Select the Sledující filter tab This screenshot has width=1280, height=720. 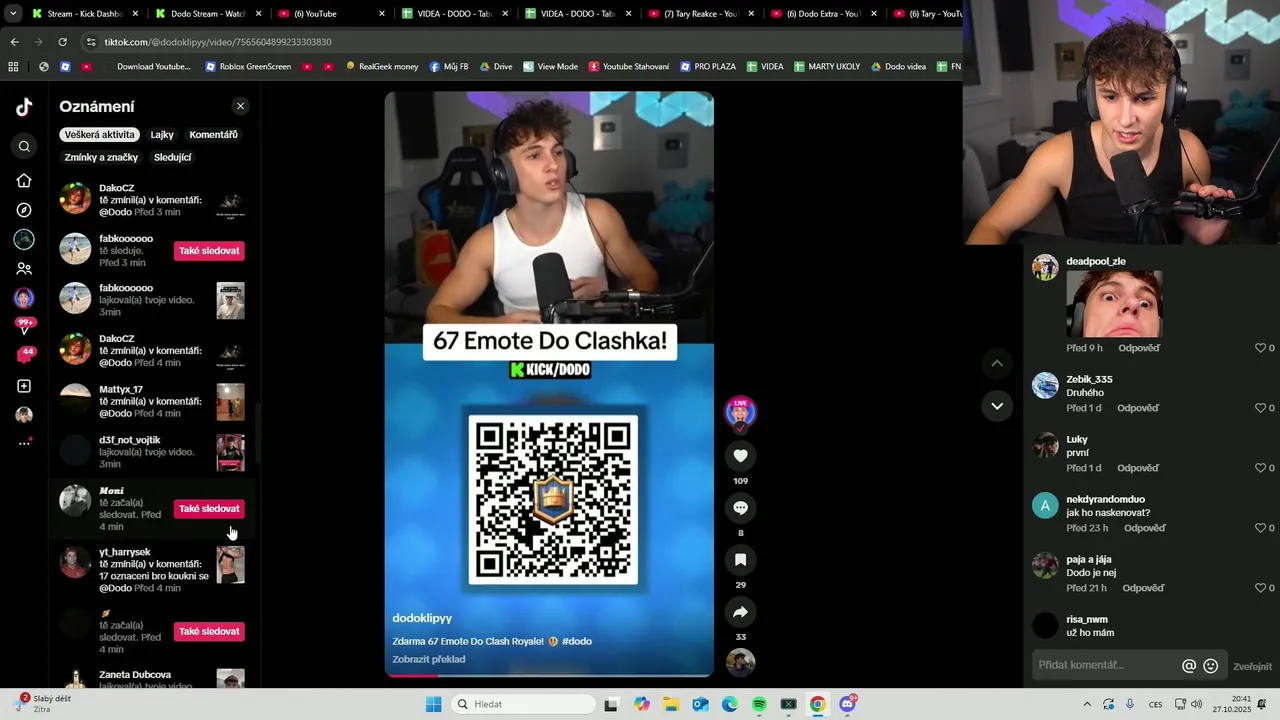(x=172, y=158)
